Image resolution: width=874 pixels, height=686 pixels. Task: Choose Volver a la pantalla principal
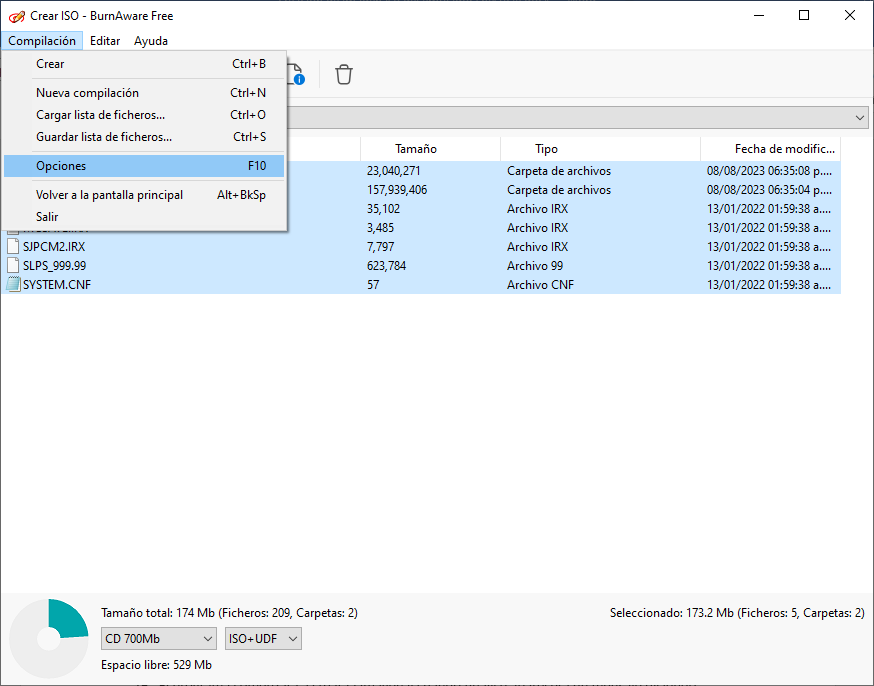pyautogui.click(x=144, y=194)
